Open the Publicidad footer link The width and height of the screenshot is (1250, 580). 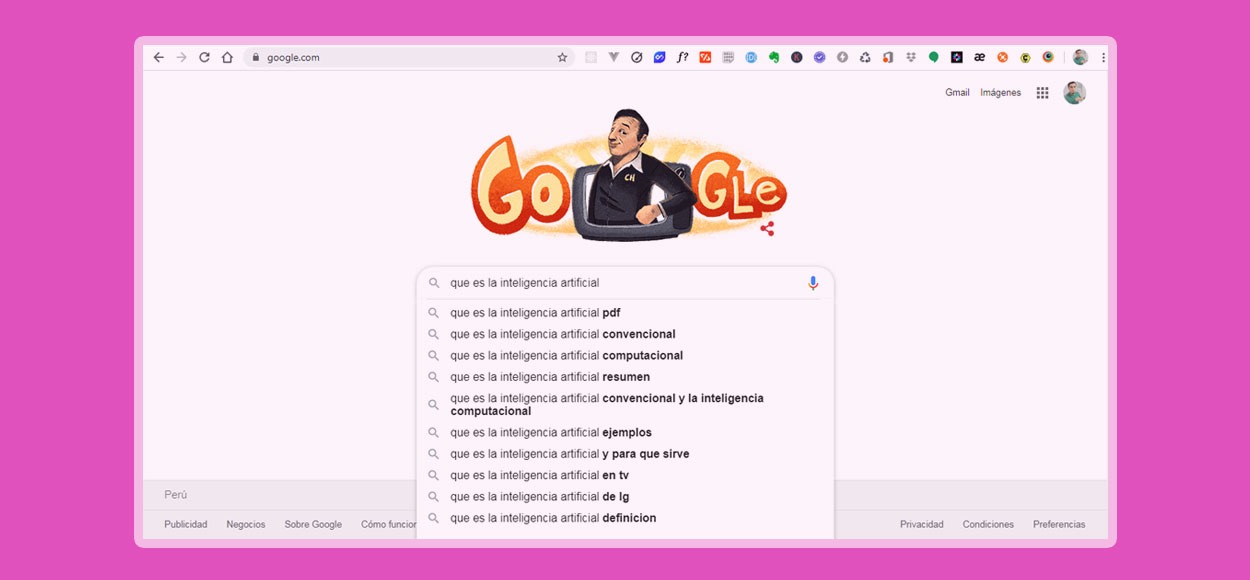coord(186,524)
